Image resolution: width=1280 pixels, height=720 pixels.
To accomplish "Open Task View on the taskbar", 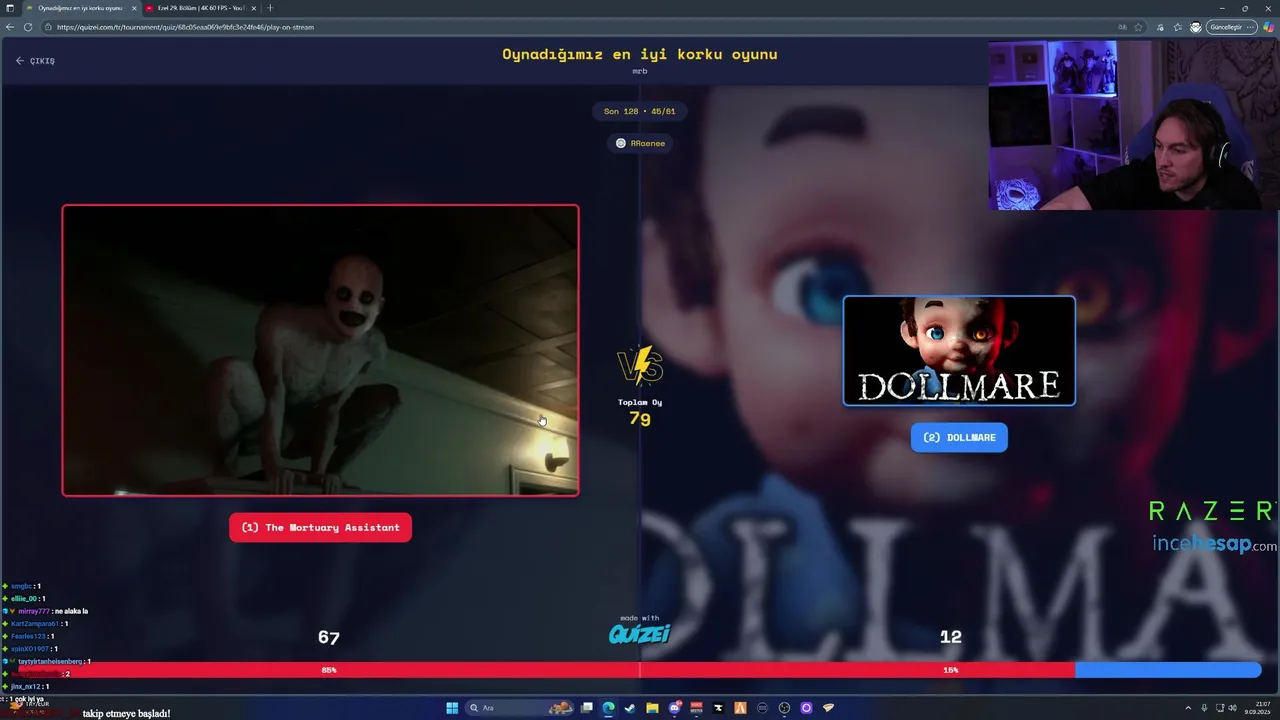I will (587, 708).
